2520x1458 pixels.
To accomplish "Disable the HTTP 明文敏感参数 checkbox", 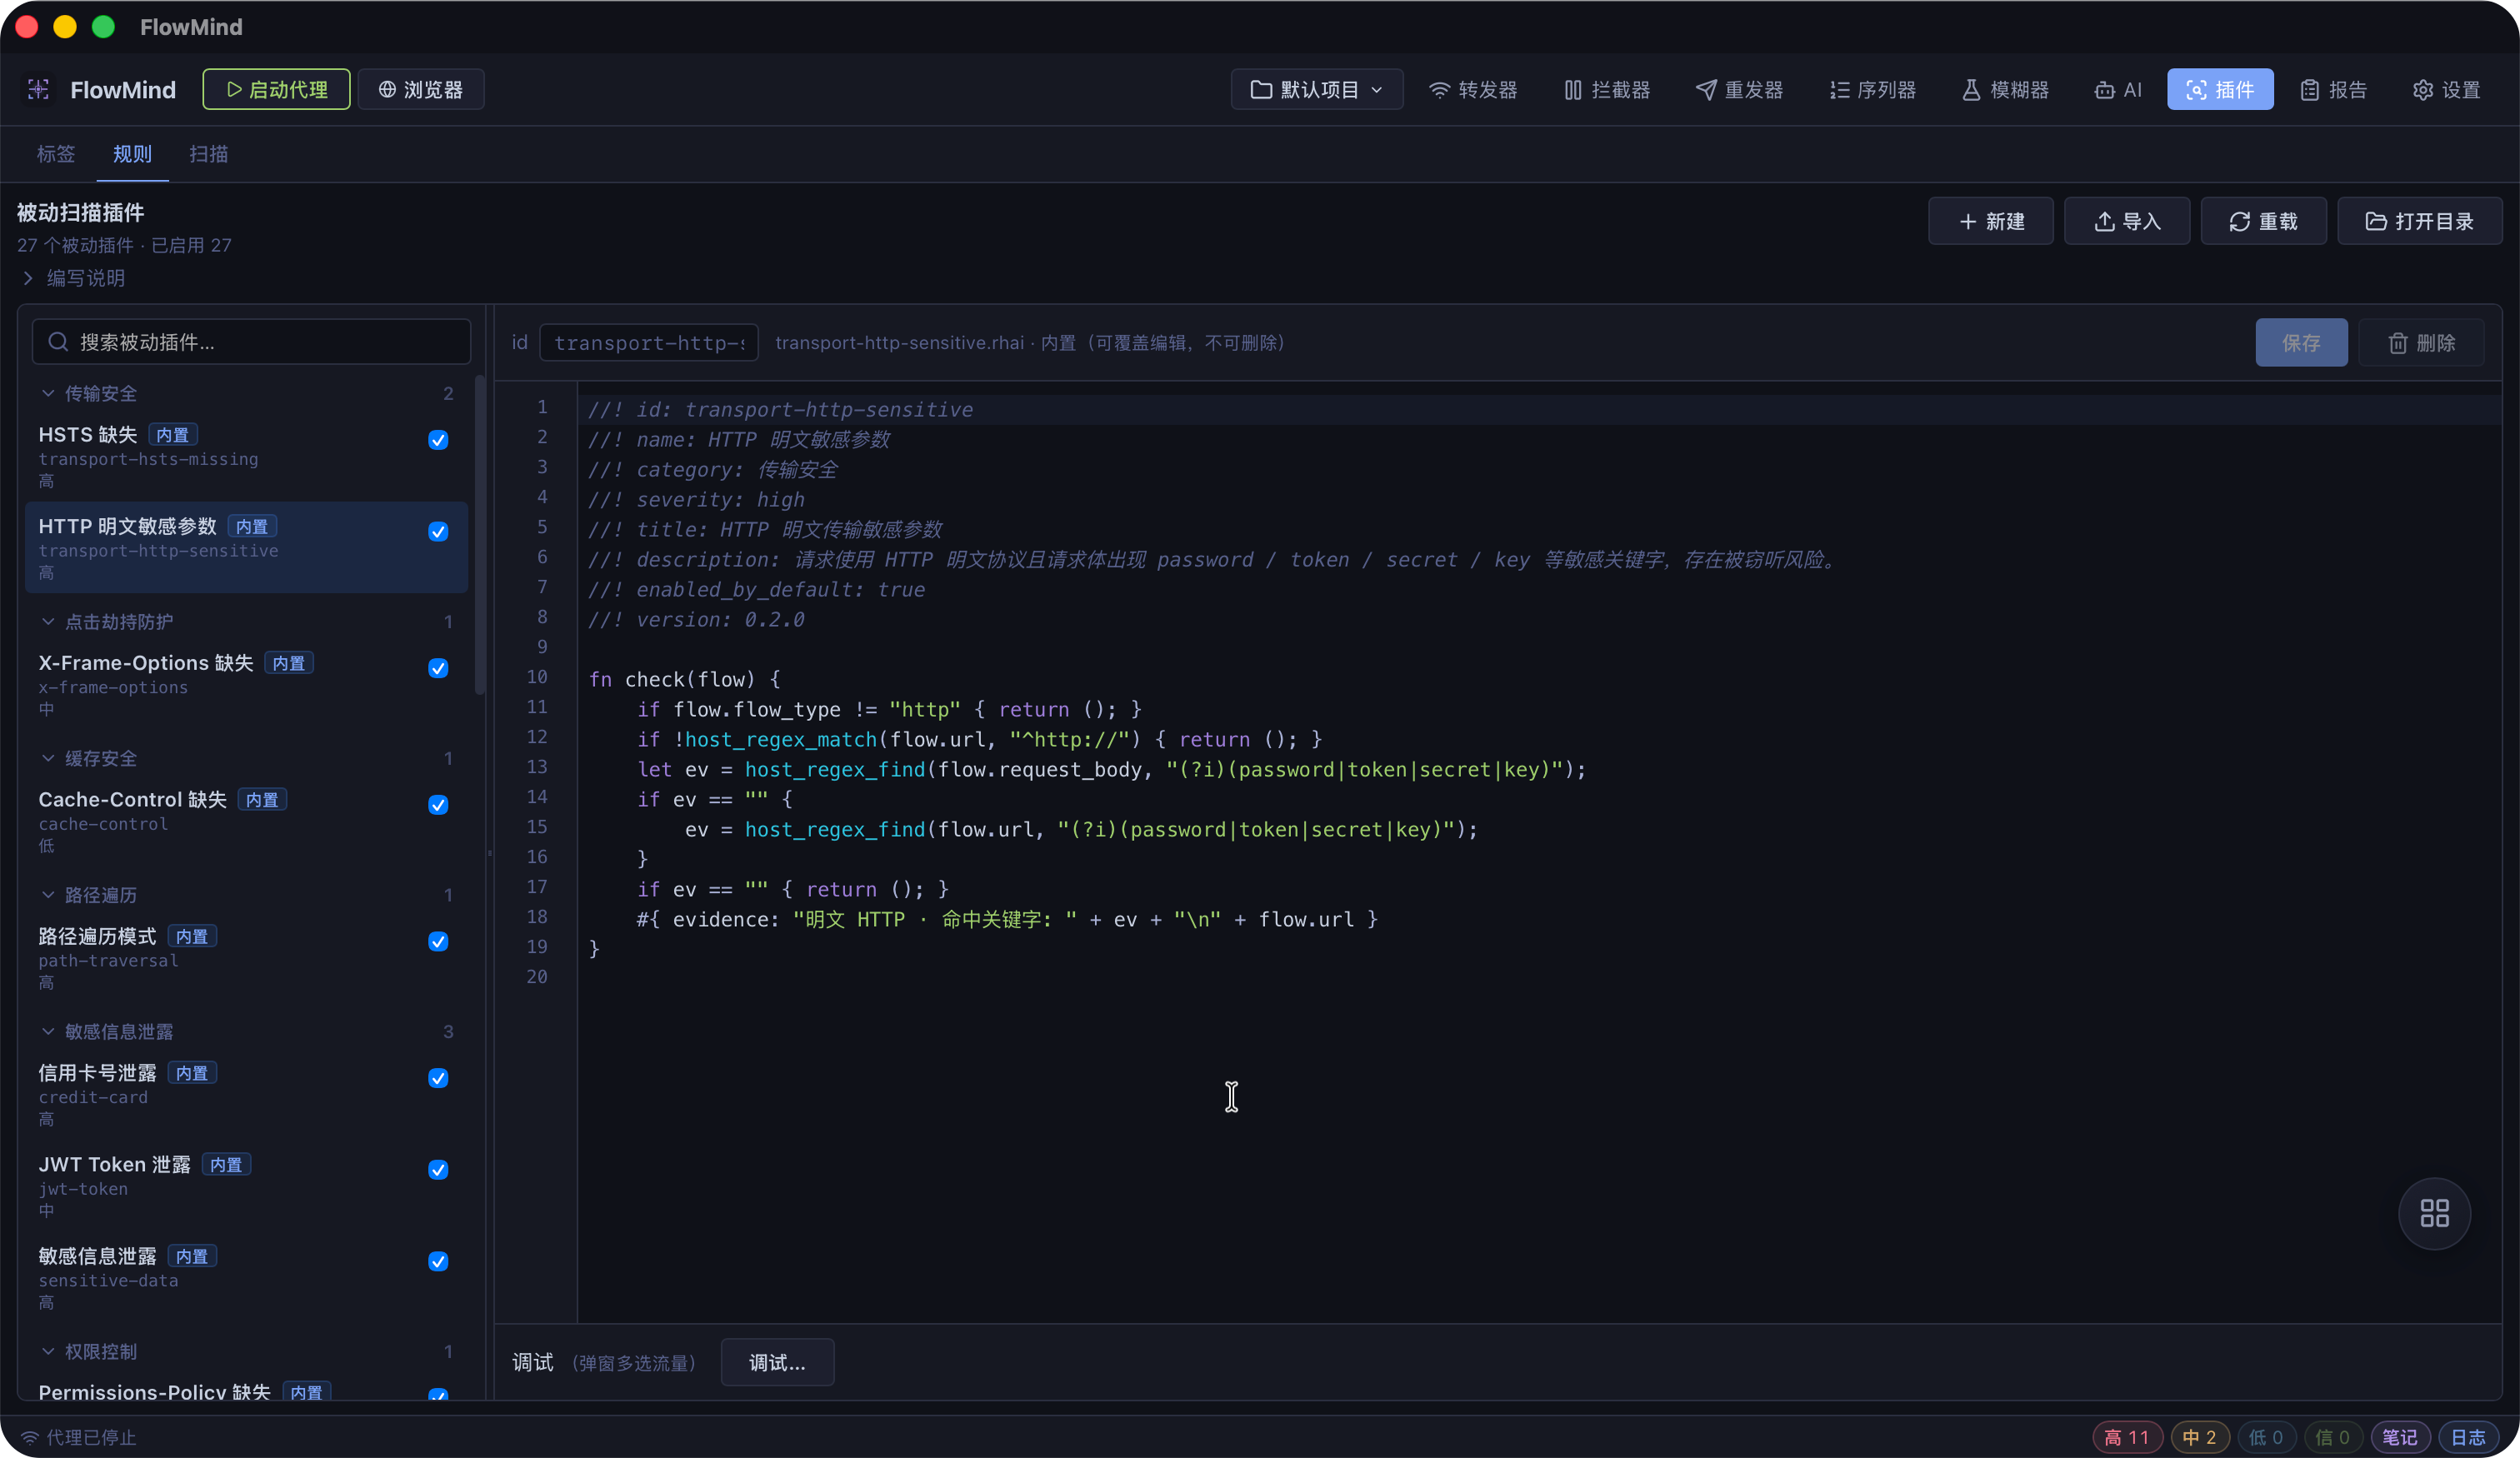I will [x=438, y=532].
